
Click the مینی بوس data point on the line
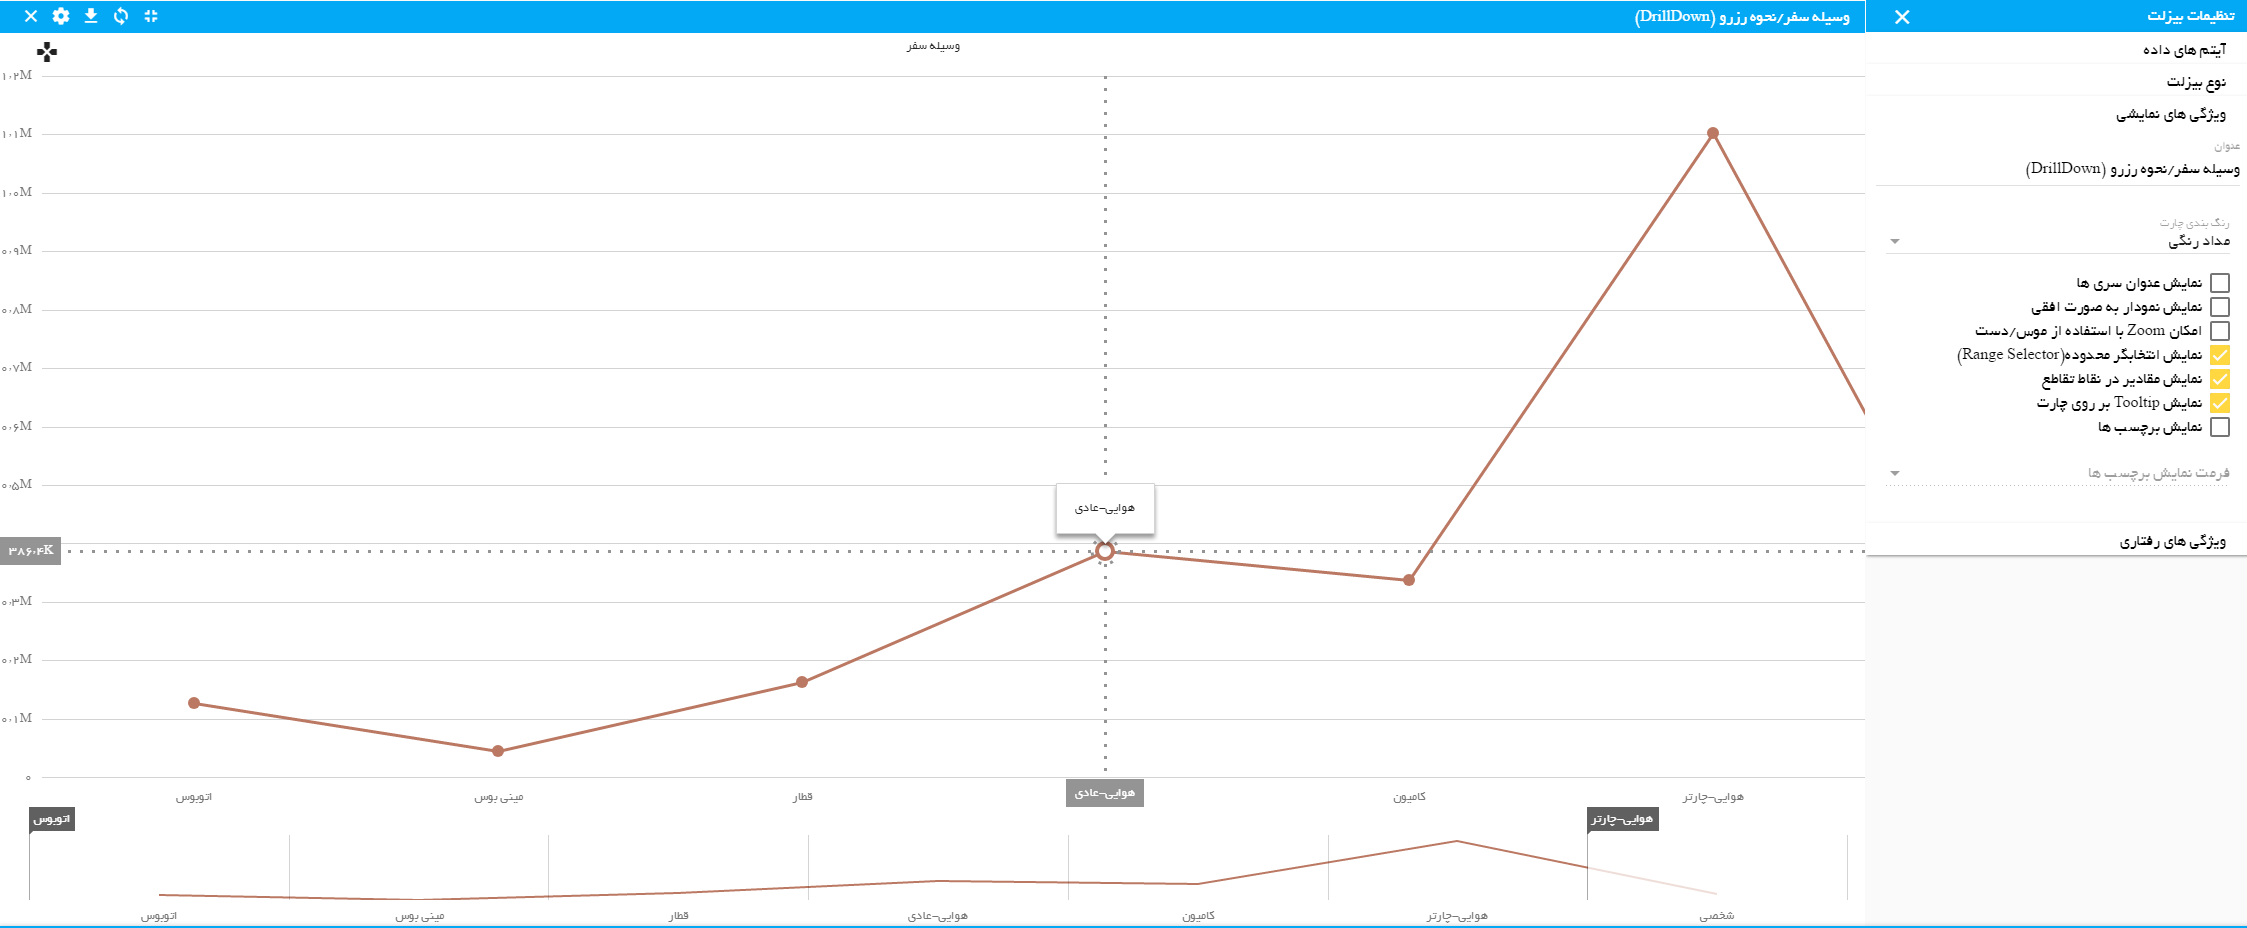point(498,751)
